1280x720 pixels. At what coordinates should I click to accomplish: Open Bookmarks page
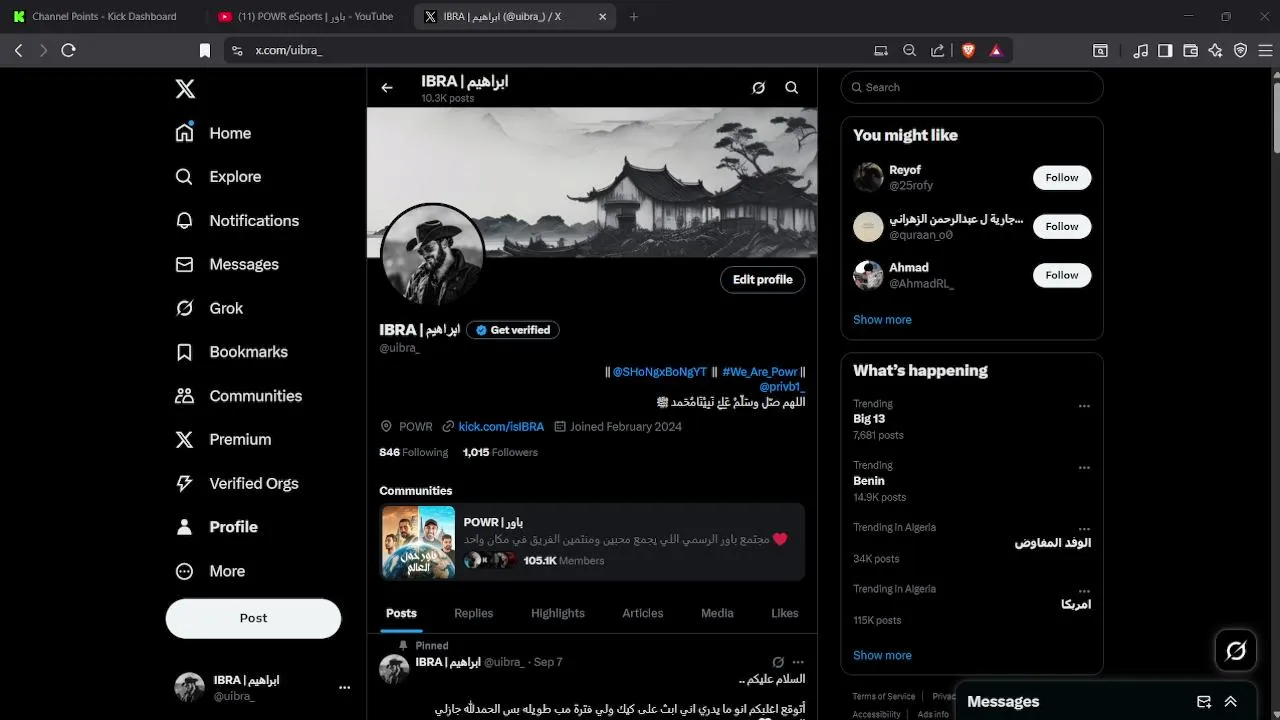point(231,352)
